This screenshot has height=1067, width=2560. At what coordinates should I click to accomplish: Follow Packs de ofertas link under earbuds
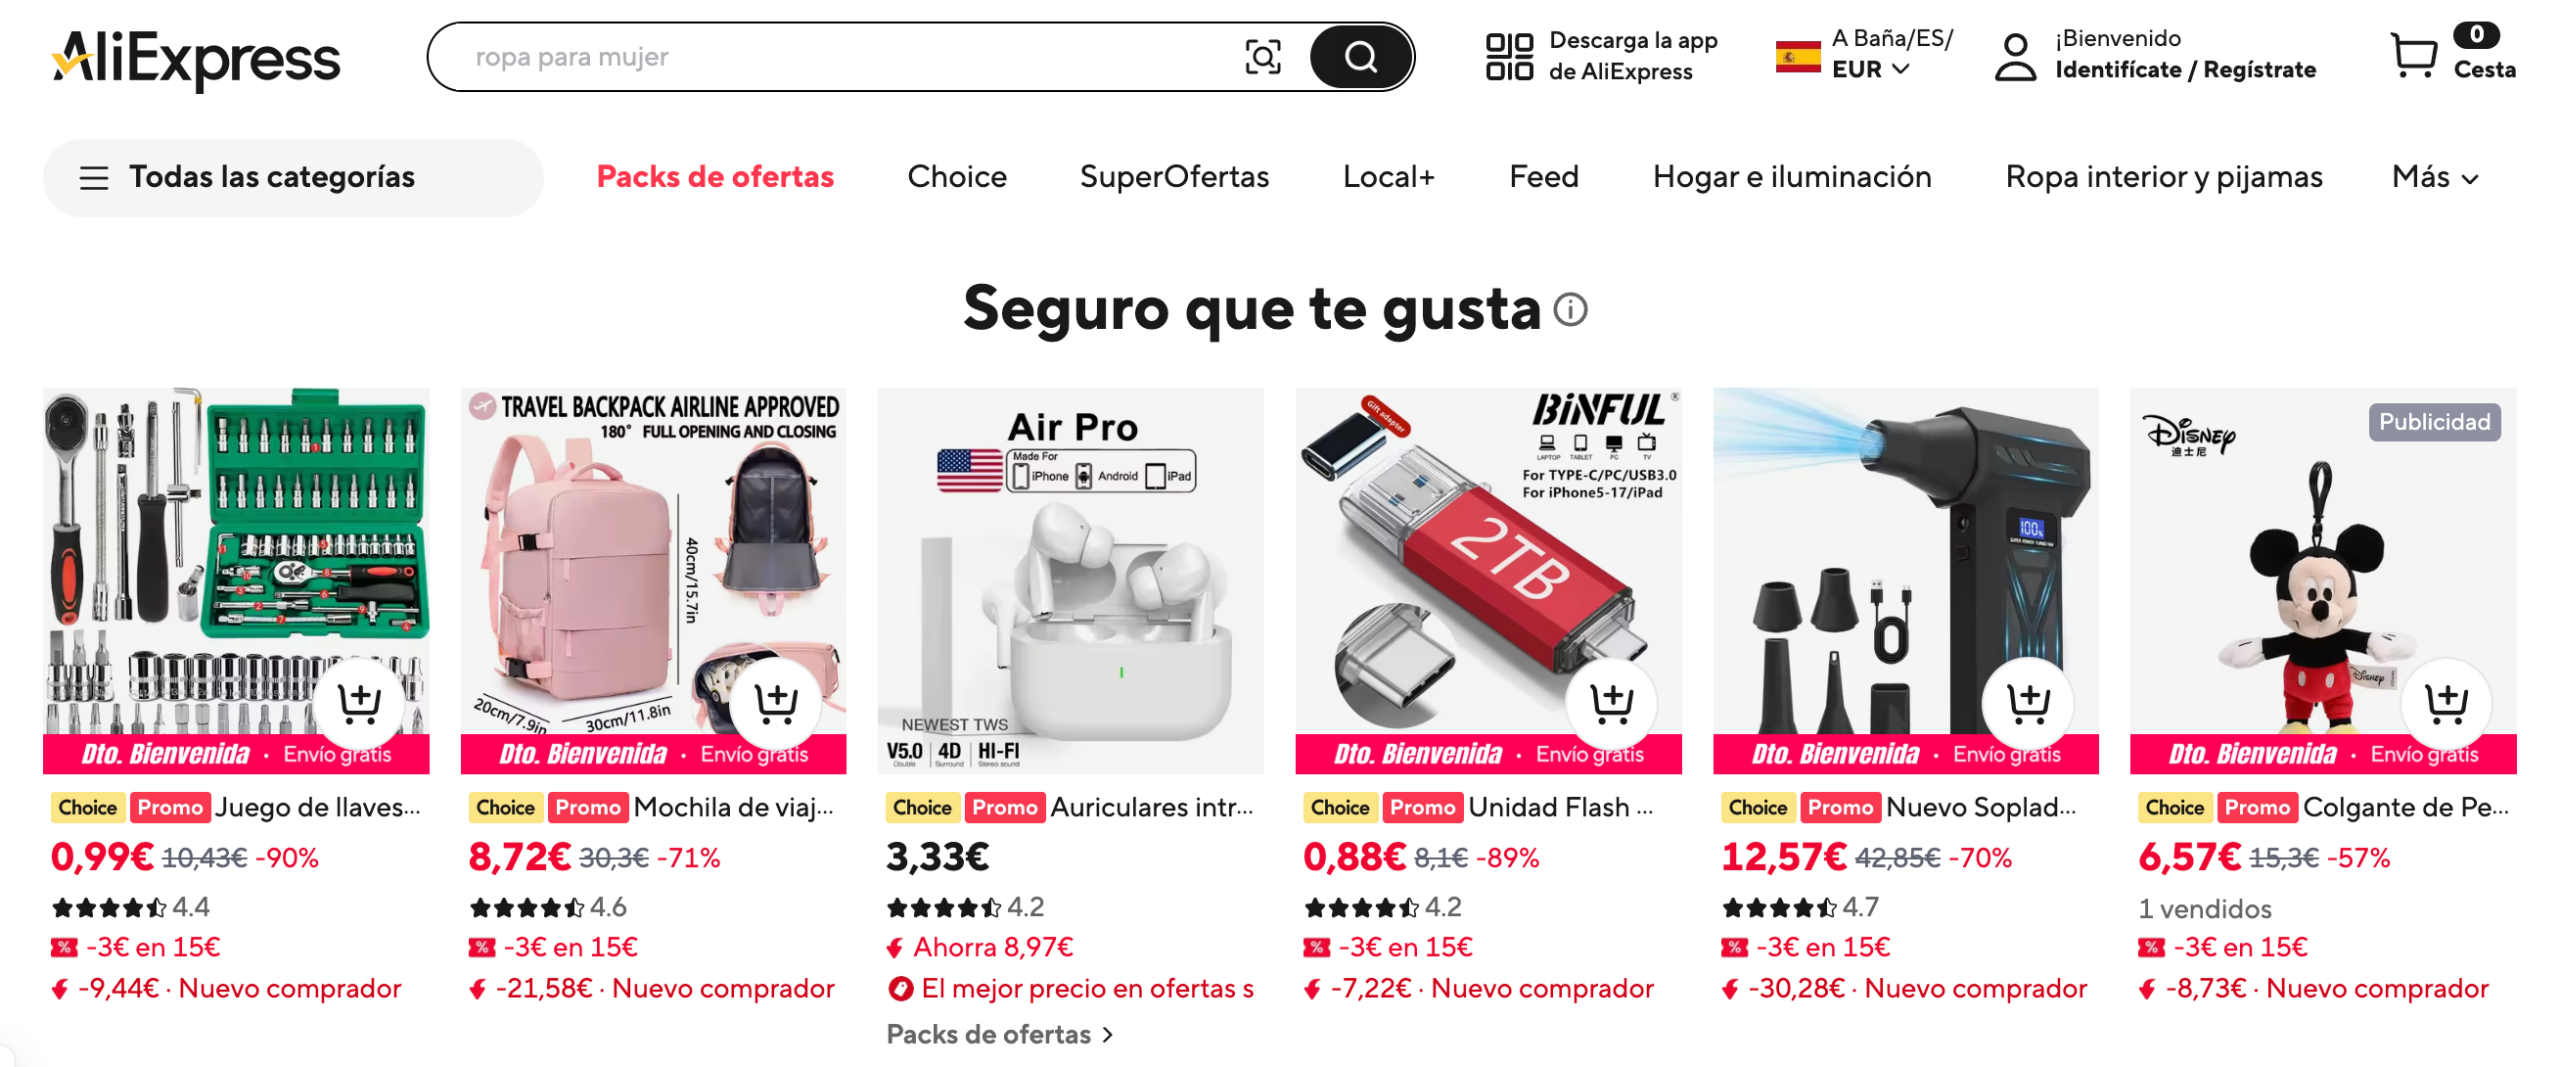point(999,1034)
